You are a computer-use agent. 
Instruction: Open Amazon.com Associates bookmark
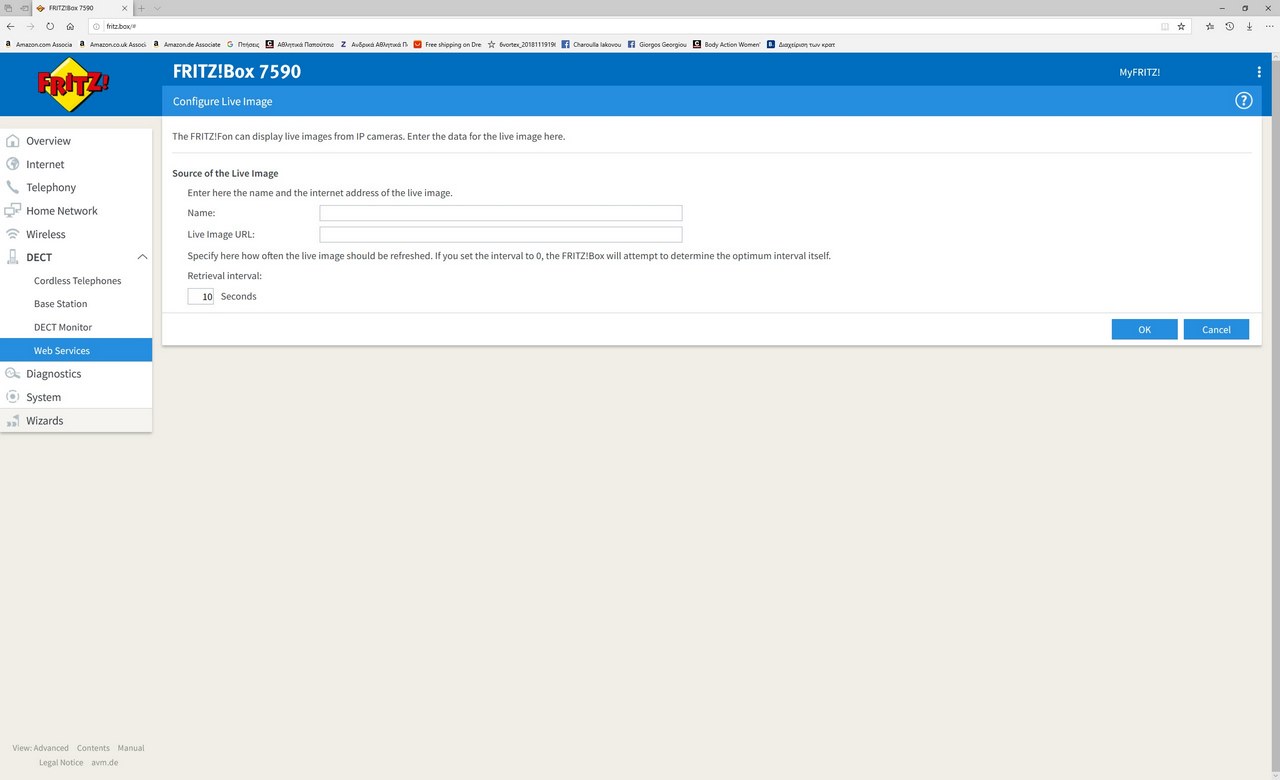tap(39, 44)
